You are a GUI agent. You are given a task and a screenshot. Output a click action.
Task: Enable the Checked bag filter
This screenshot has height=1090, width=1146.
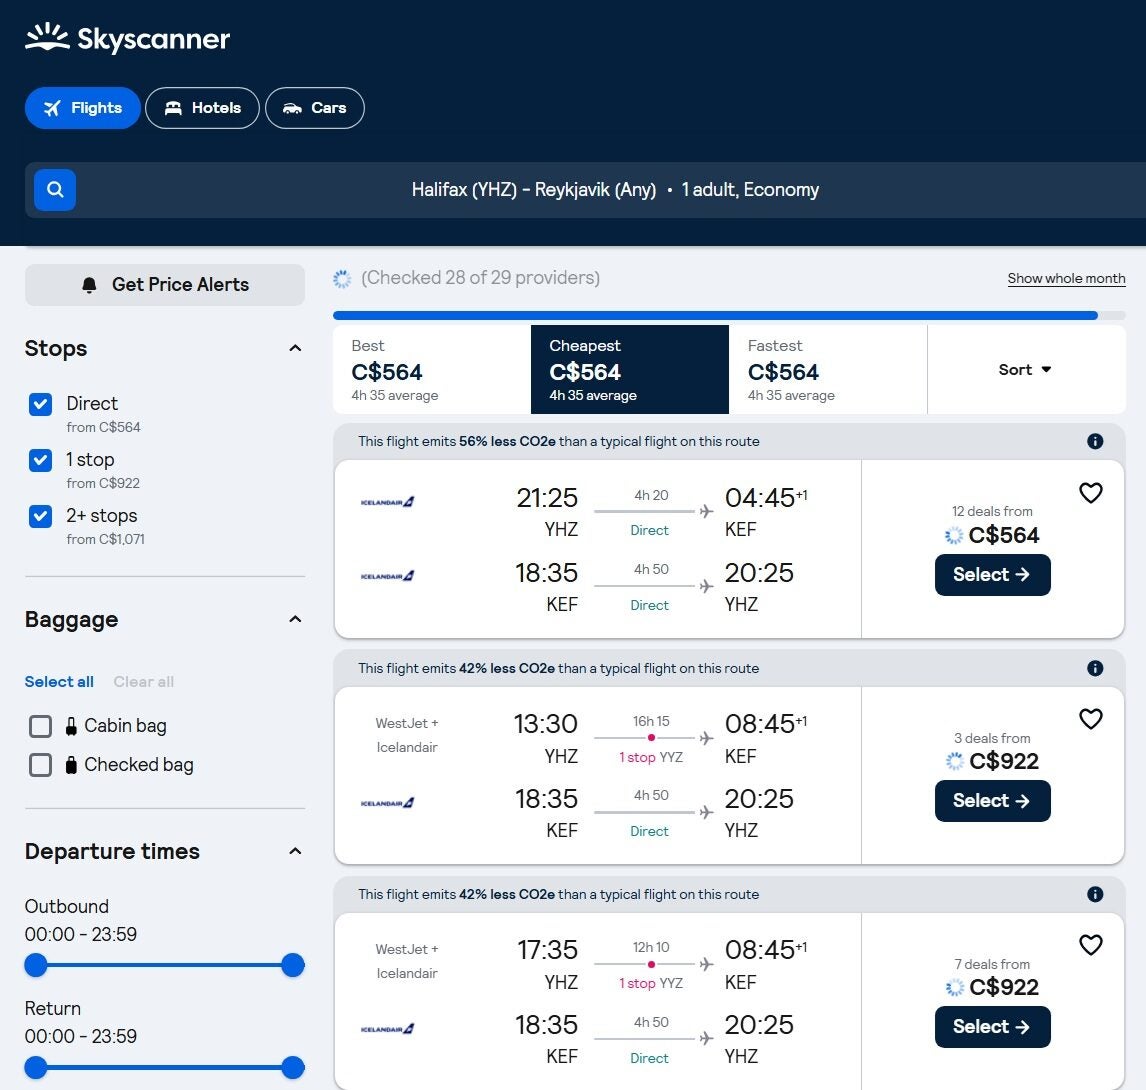tap(41, 765)
